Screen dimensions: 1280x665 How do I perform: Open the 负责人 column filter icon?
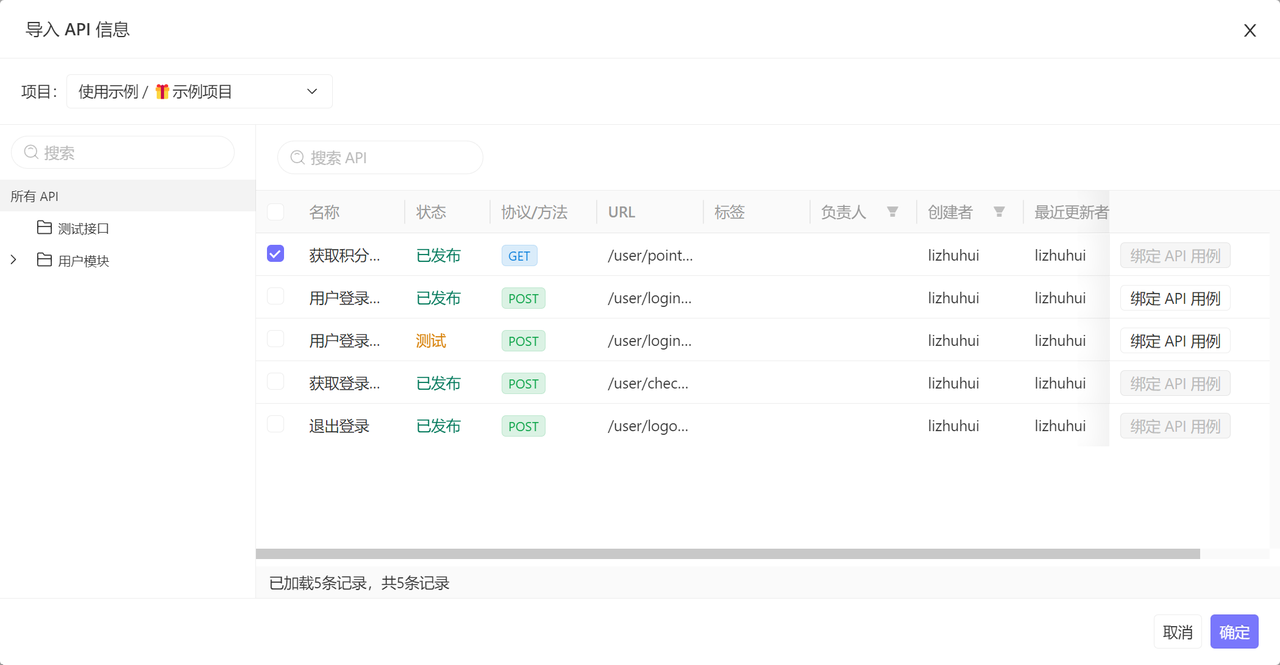tap(893, 212)
